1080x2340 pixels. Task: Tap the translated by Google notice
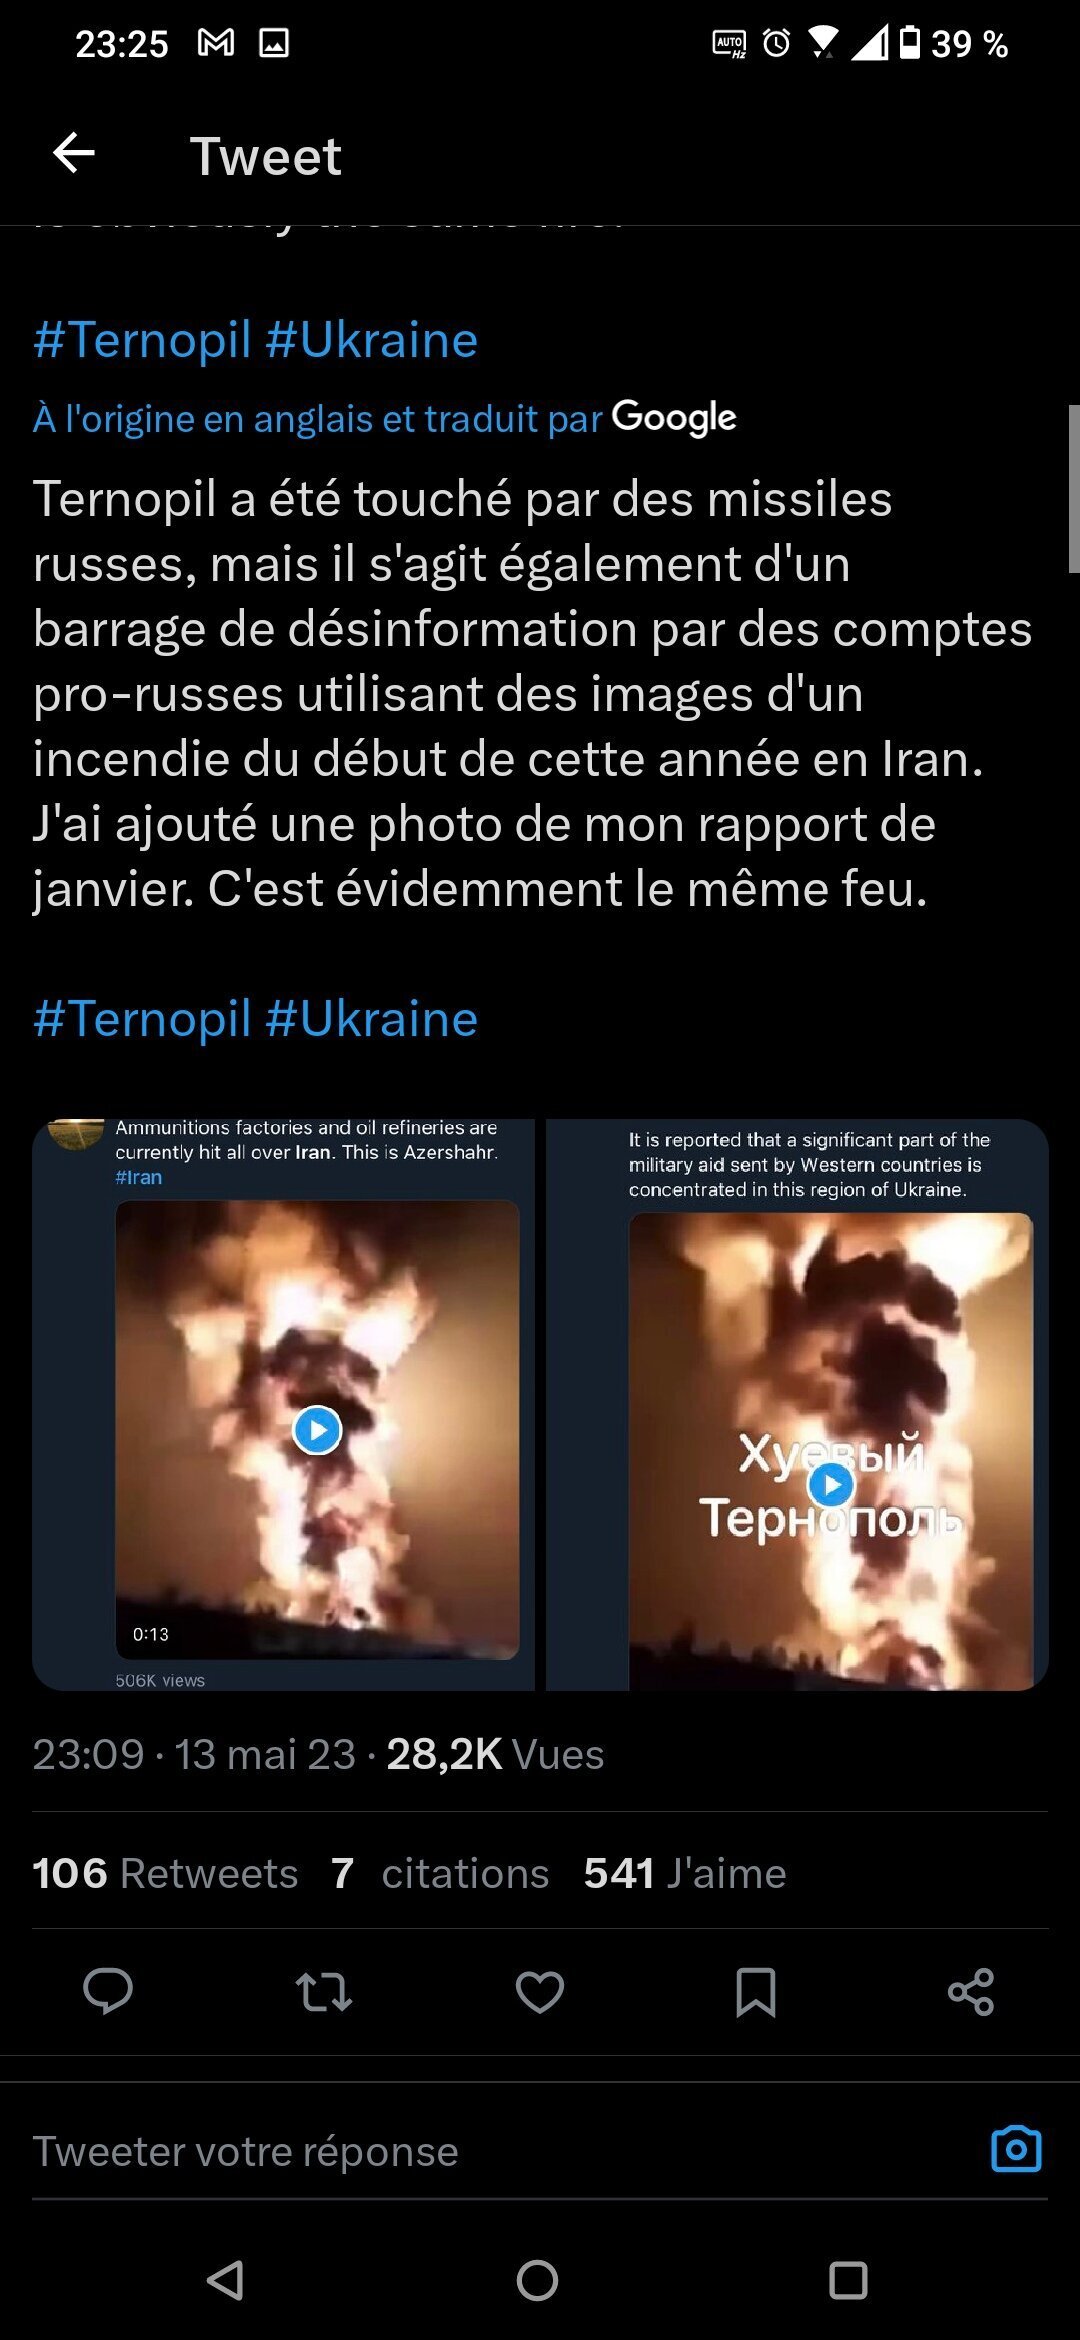click(x=385, y=418)
